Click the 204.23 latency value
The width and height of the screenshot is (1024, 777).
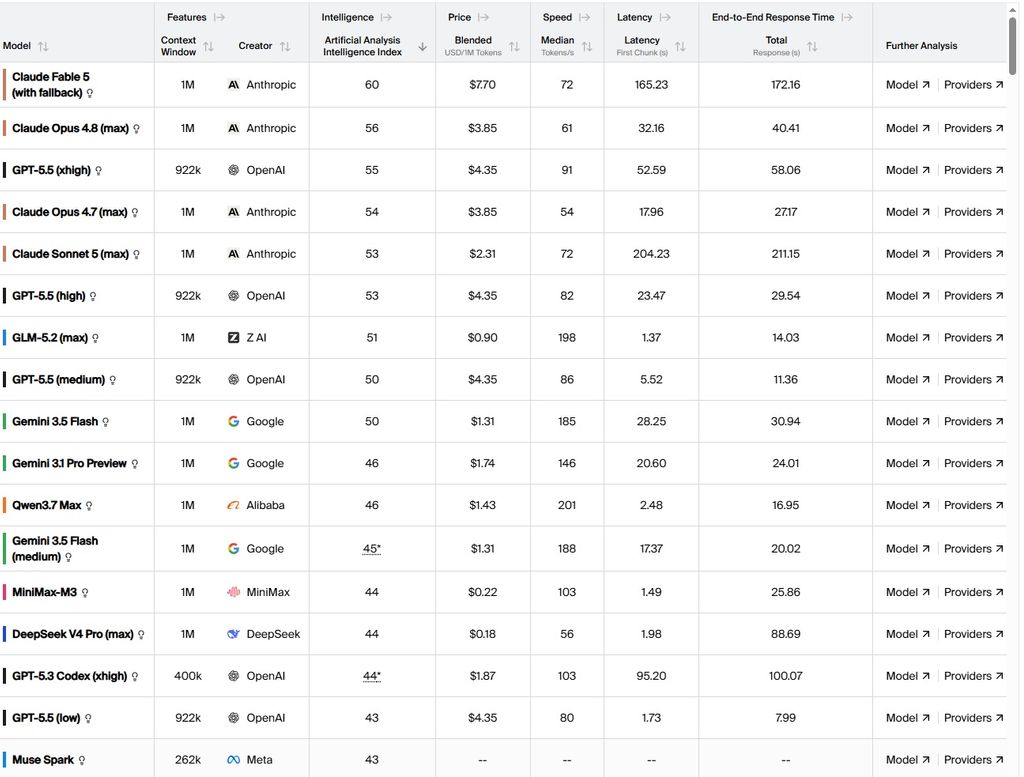651,254
